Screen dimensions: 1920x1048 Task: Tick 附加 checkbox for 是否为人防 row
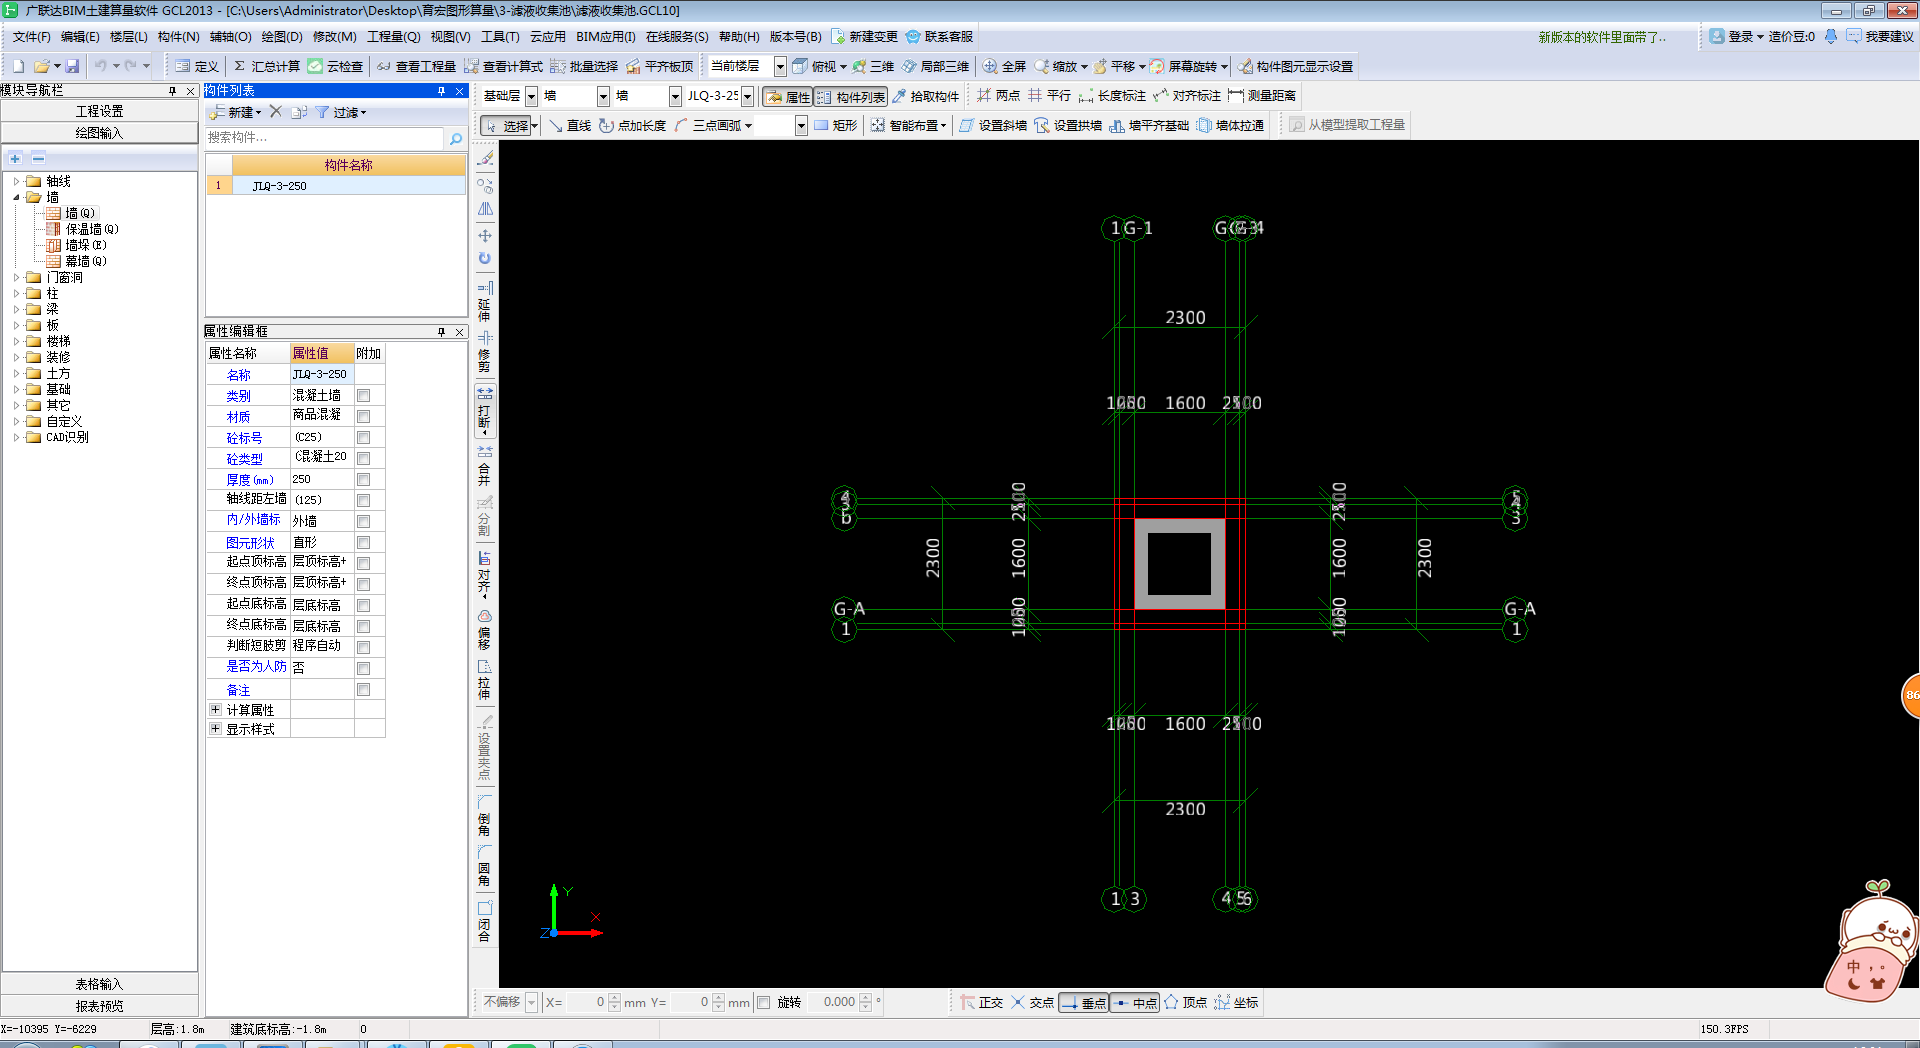point(364,669)
